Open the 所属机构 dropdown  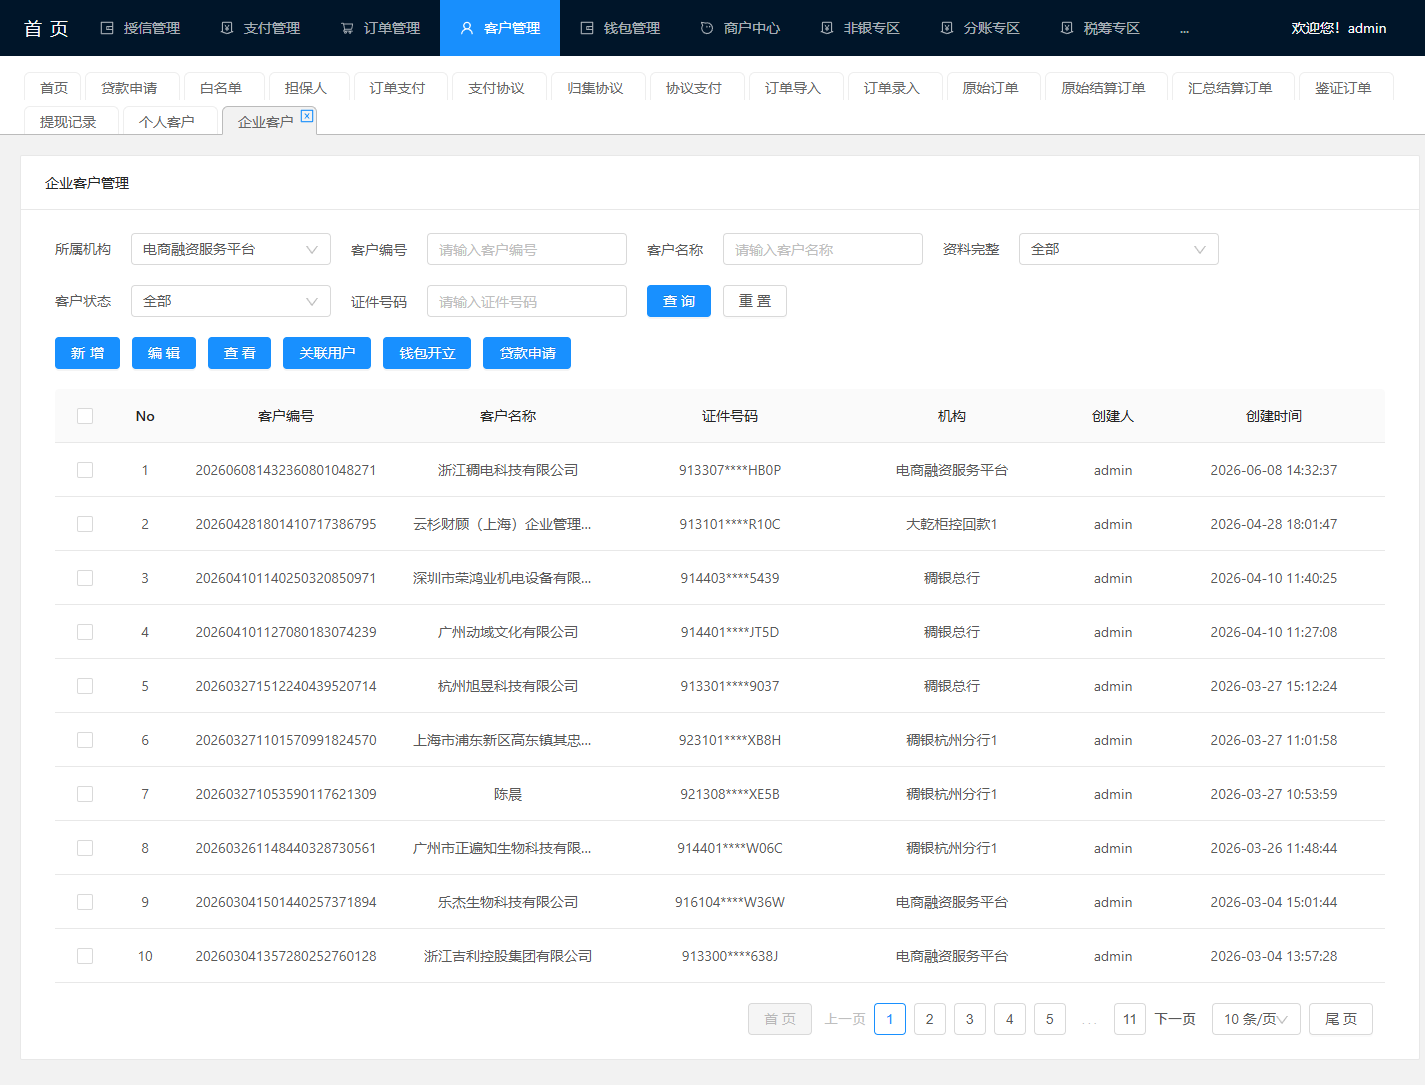[x=231, y=249]
